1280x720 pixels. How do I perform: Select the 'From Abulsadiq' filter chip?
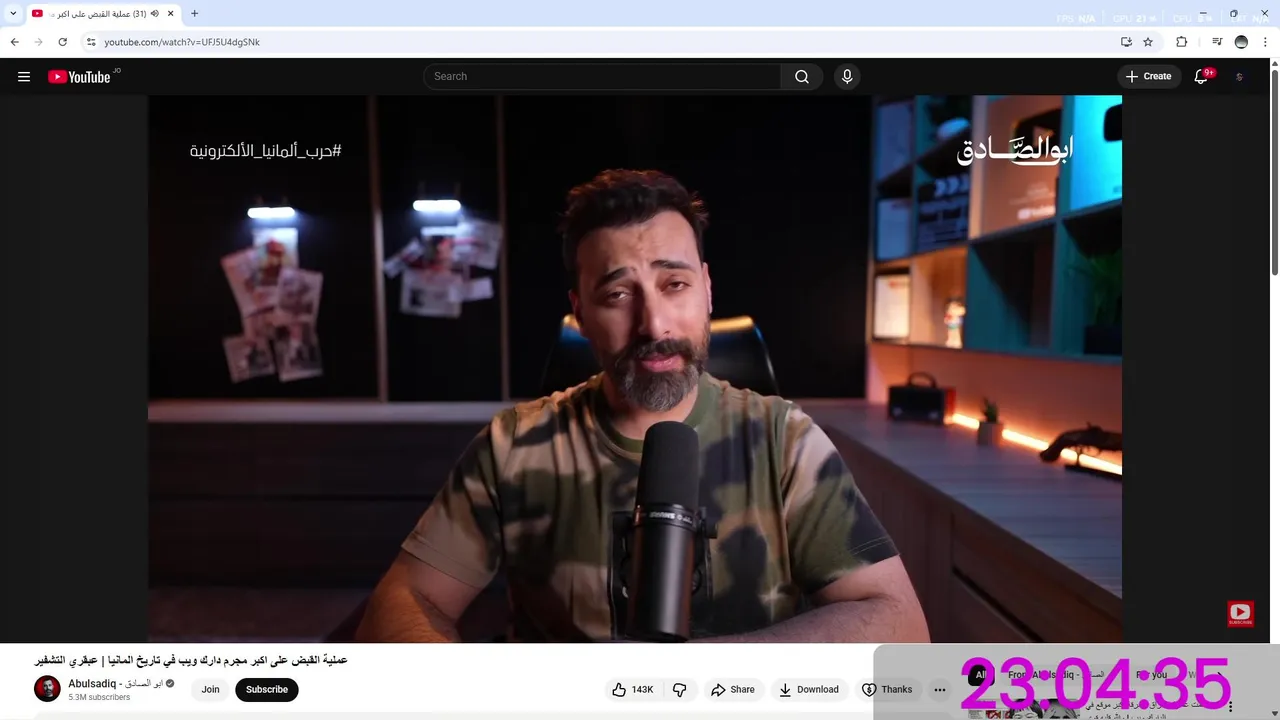pyautogui.click(x=1055, y=675)
